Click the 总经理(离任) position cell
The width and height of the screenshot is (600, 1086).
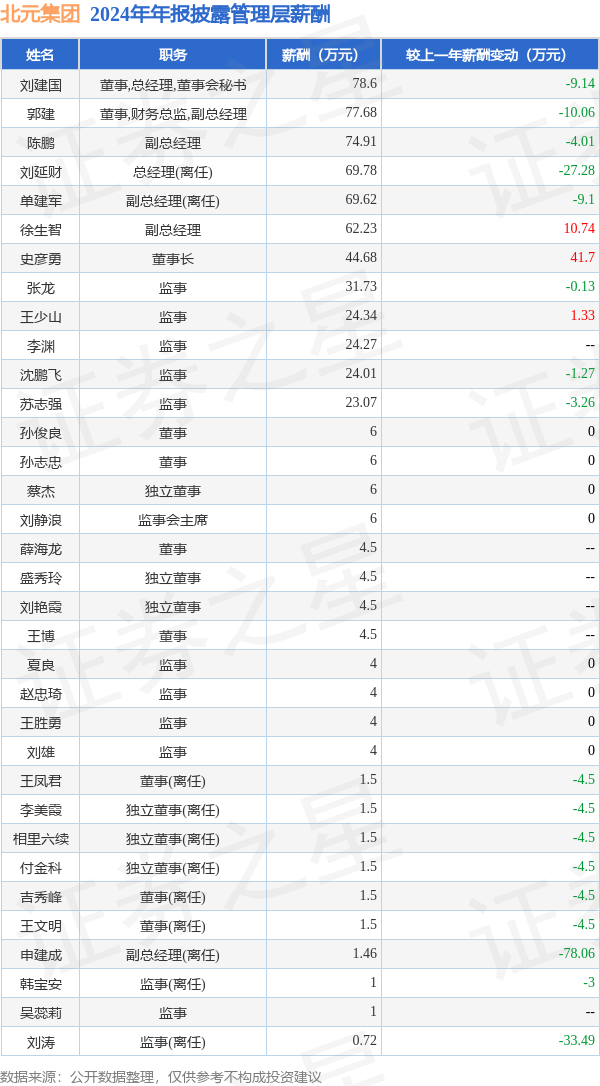(x=173, y=172)
